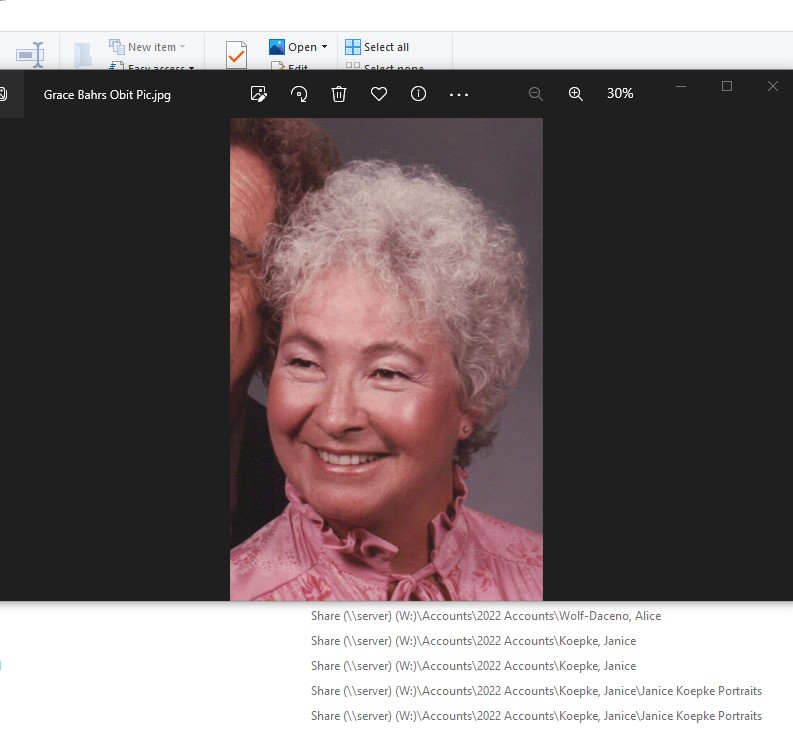
Task: Click the Rename icon in Explorer ribbon
Action: tap(31, 53)
